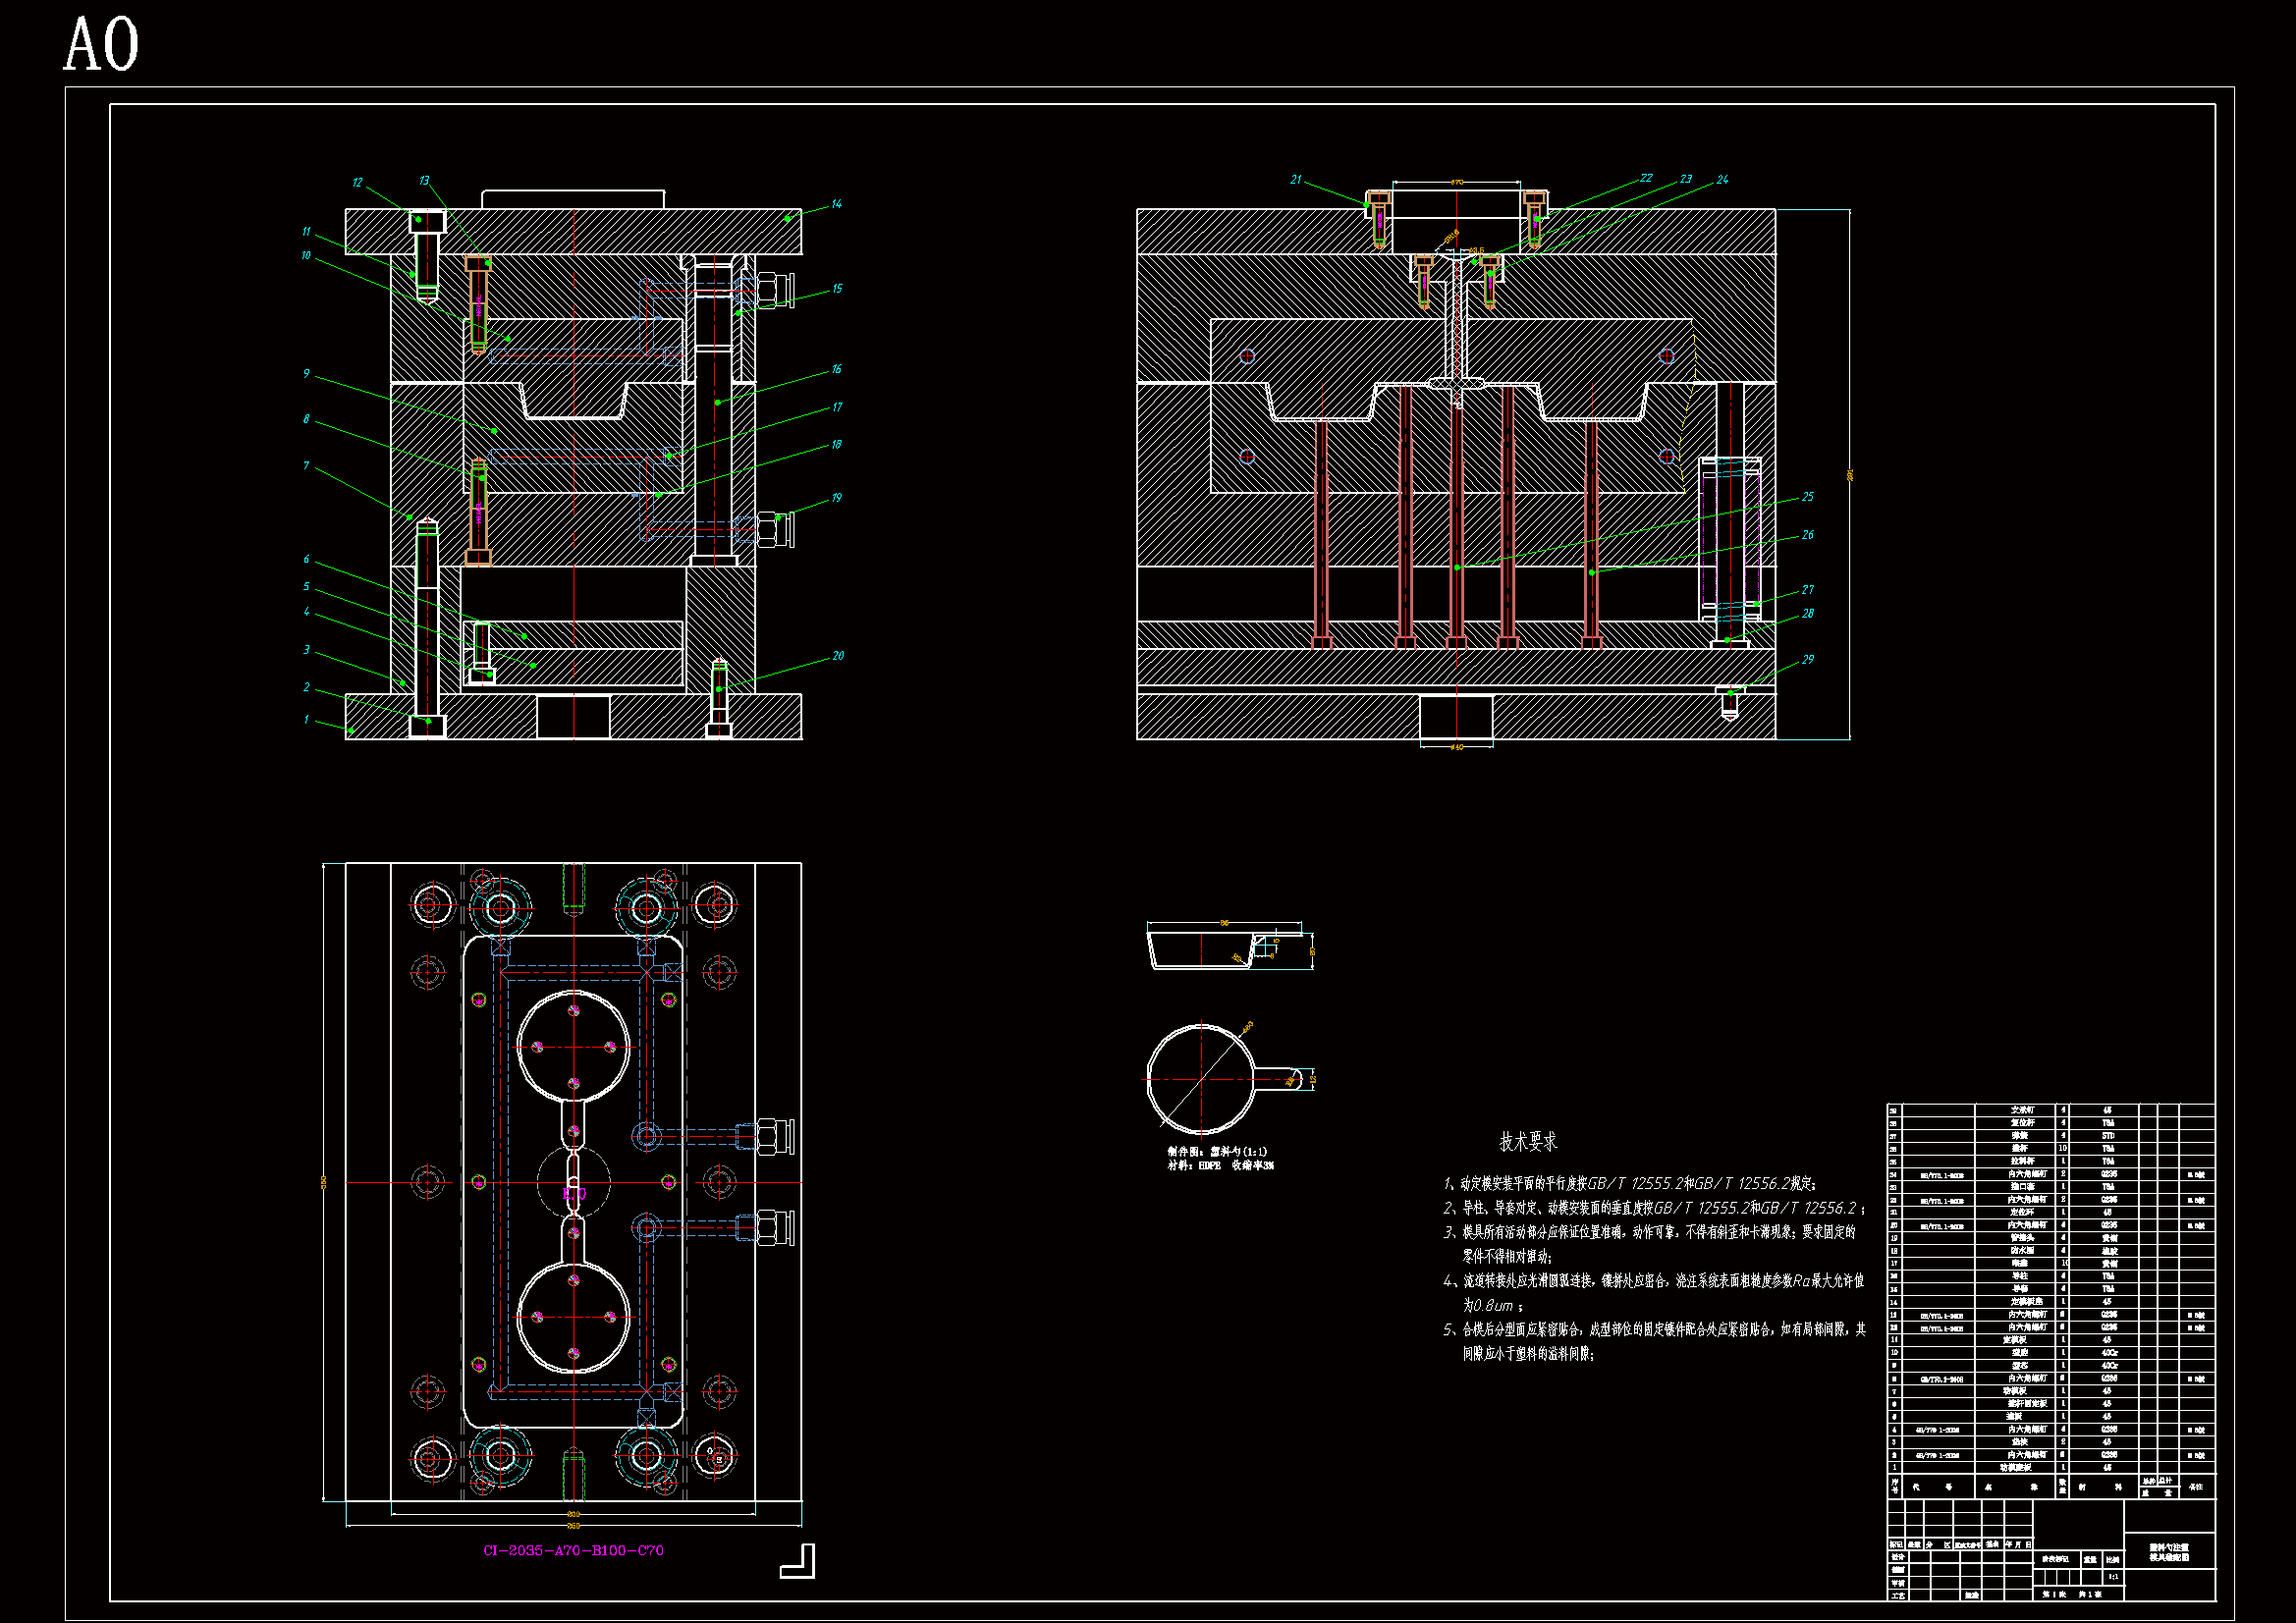
Task: Click callout number 1 at bottom-left
Action: (306, 720)
